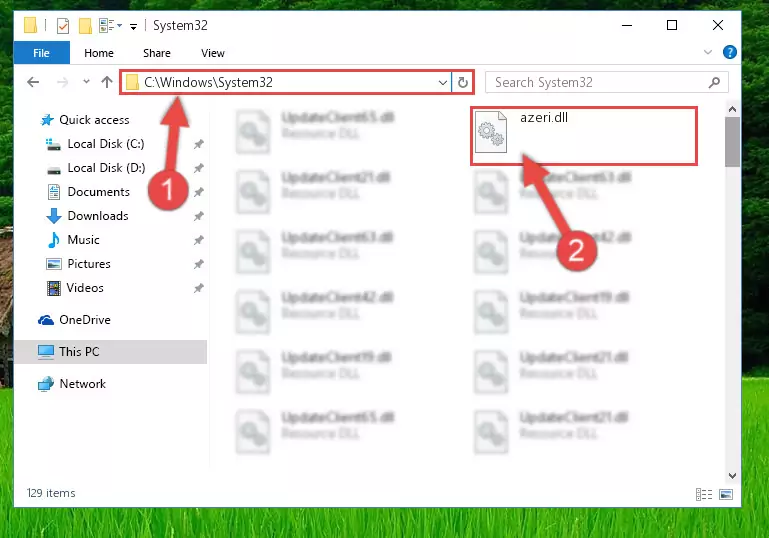Expand the address bar history dropdown
This screenshot has width=769, height=538.
point(442,82)
